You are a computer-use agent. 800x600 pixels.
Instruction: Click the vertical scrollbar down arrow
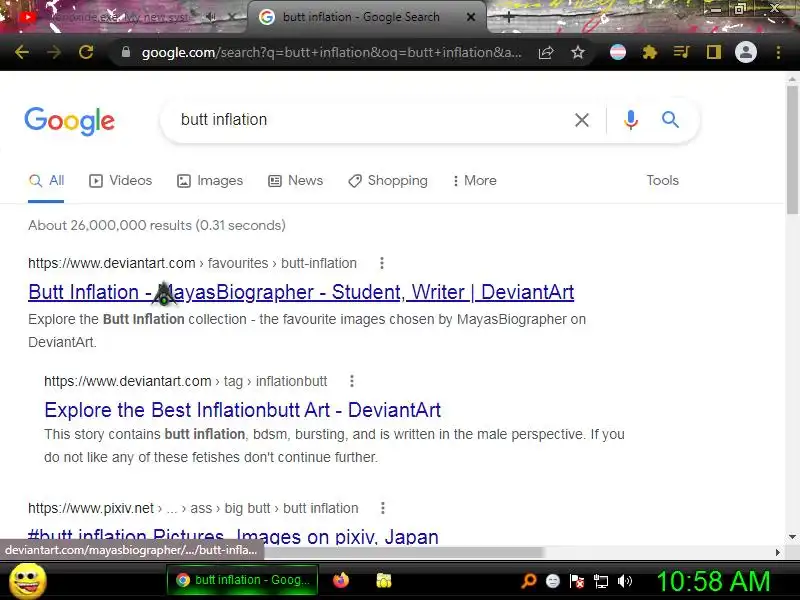click(792, 537)
